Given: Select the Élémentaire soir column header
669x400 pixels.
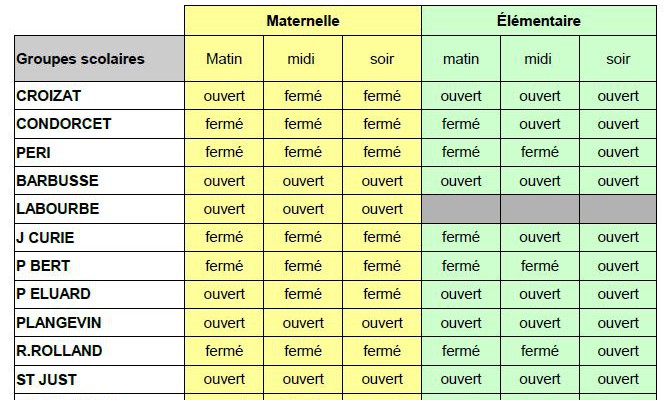Looking at the screenshot, I should pos(618,58).
